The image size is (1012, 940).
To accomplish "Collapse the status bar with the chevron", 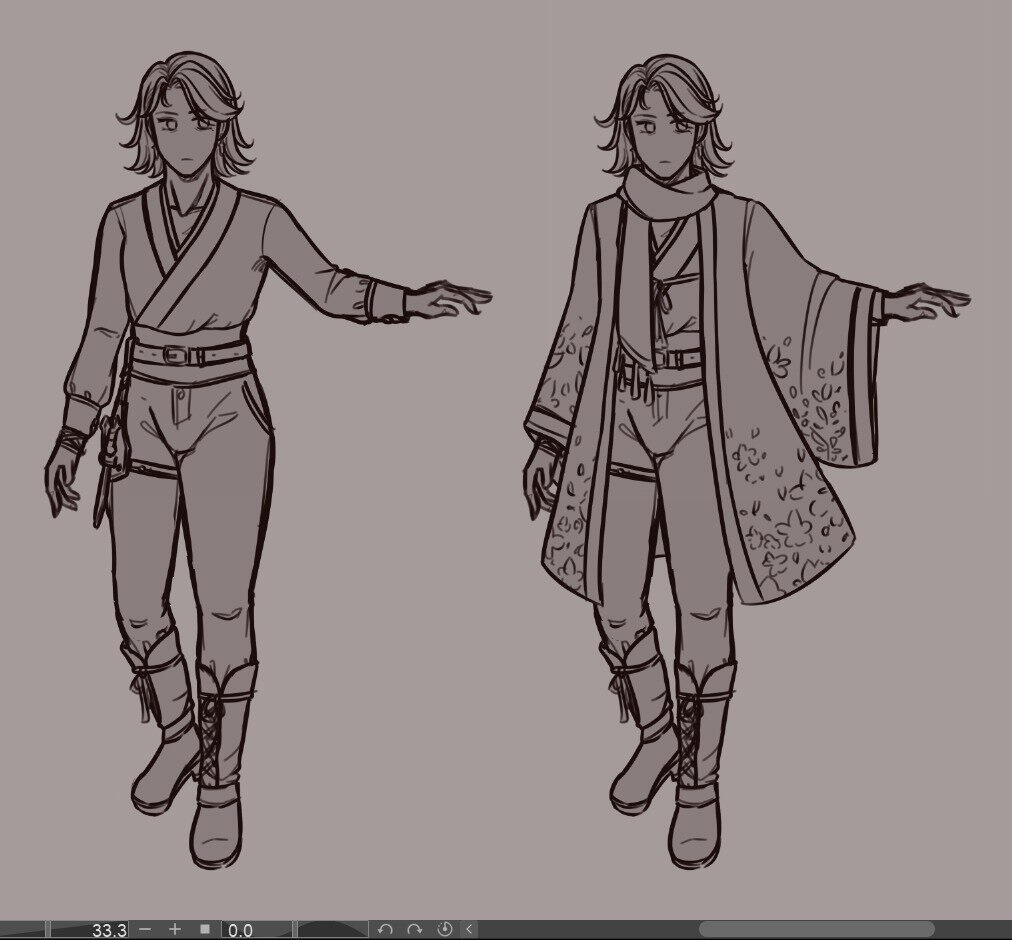I will (x=467, y=928).
